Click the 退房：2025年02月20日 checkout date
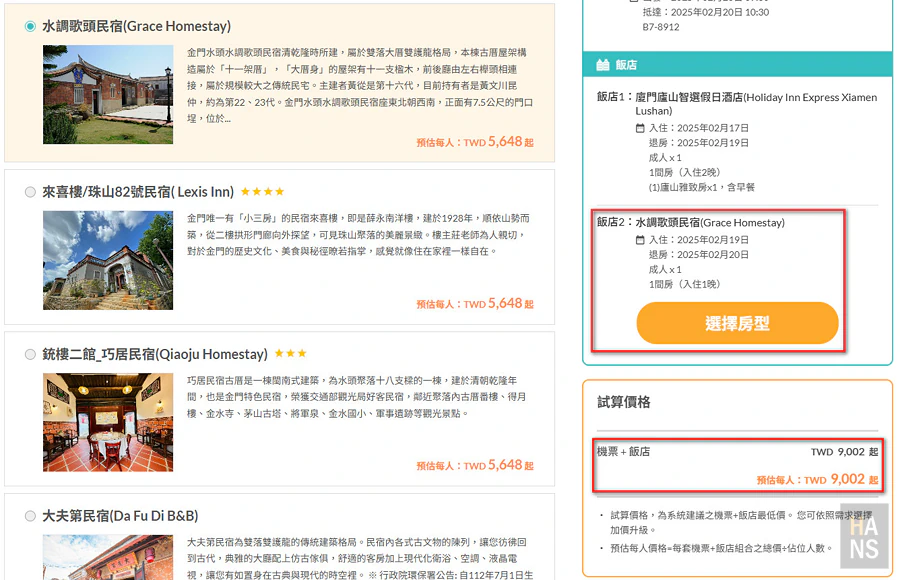Screen dimensions: 900x580 click(x=699, y=255)
